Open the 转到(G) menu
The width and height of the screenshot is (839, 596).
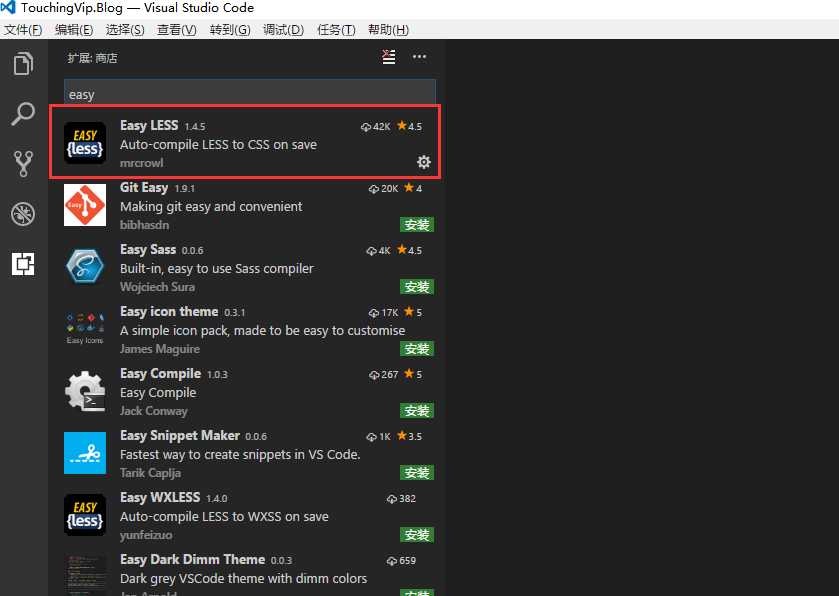[x=230, y=30]
